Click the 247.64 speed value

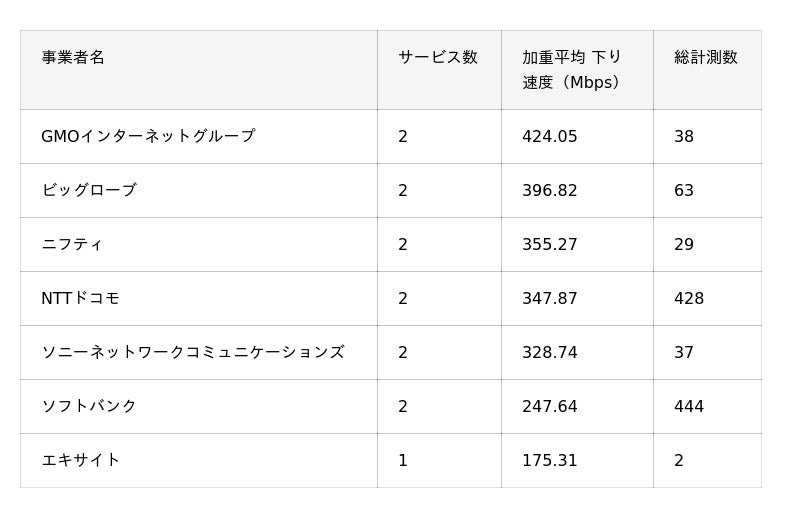pyautogui.click(x=549, y=406)
